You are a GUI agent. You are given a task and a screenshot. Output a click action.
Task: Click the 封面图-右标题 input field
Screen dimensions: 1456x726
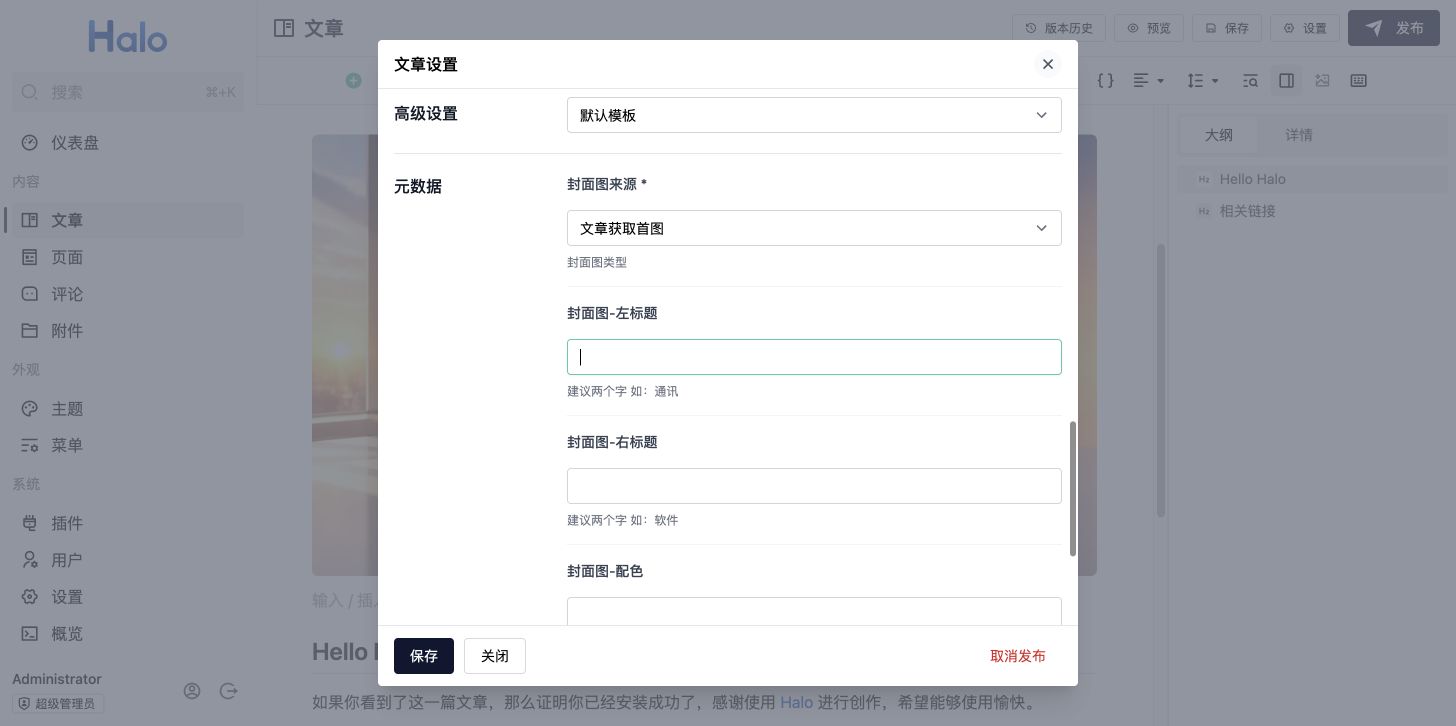[814, 486]
